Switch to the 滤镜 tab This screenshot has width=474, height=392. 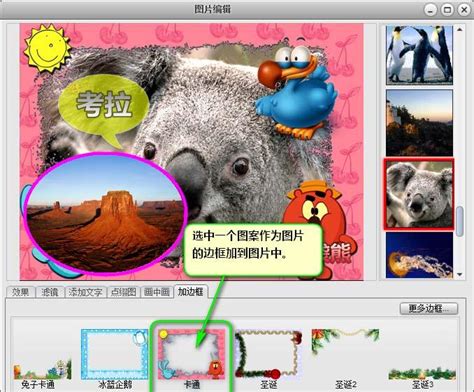click(x=49, y=292)
